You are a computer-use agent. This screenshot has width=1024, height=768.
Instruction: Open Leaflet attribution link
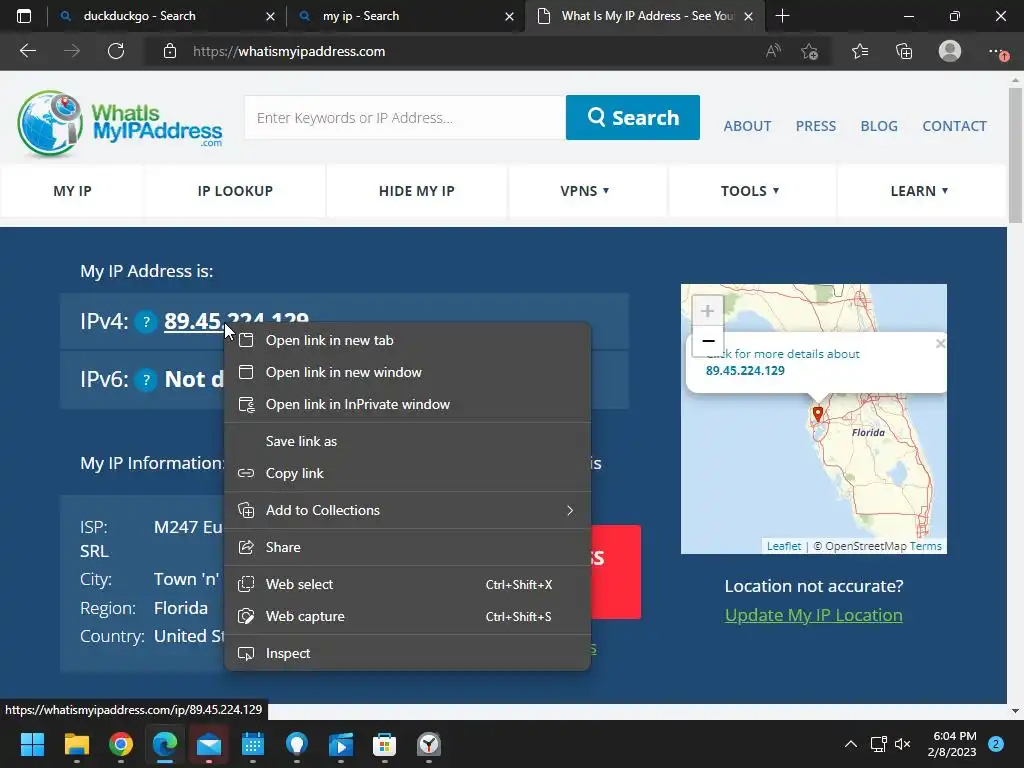coord(784,546)
